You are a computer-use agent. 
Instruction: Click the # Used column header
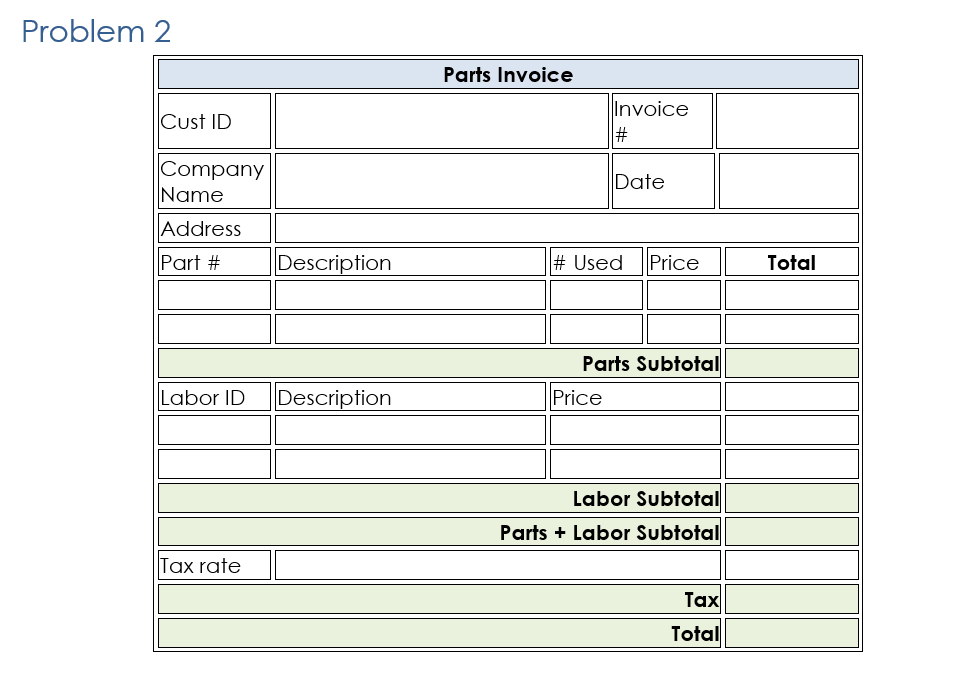(x=596, y=261)
